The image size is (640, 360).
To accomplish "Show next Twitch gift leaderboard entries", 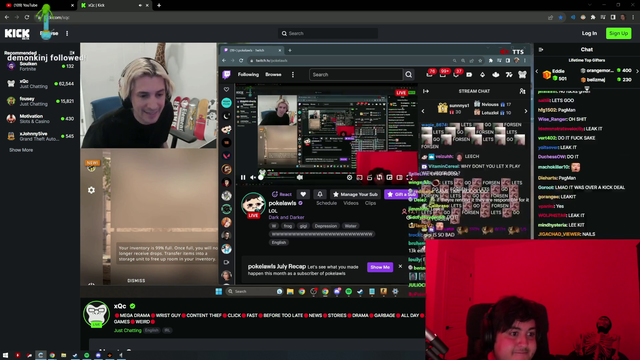I will (526, 111).
